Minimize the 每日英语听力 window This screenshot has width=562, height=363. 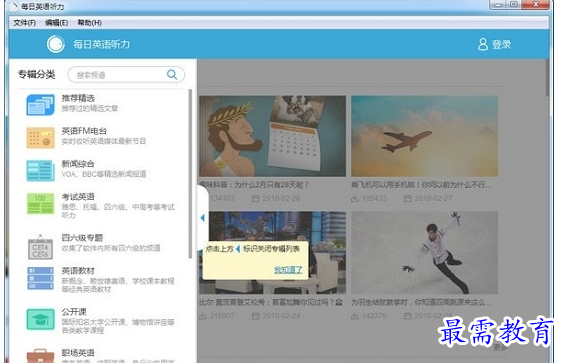click(498, 5)
